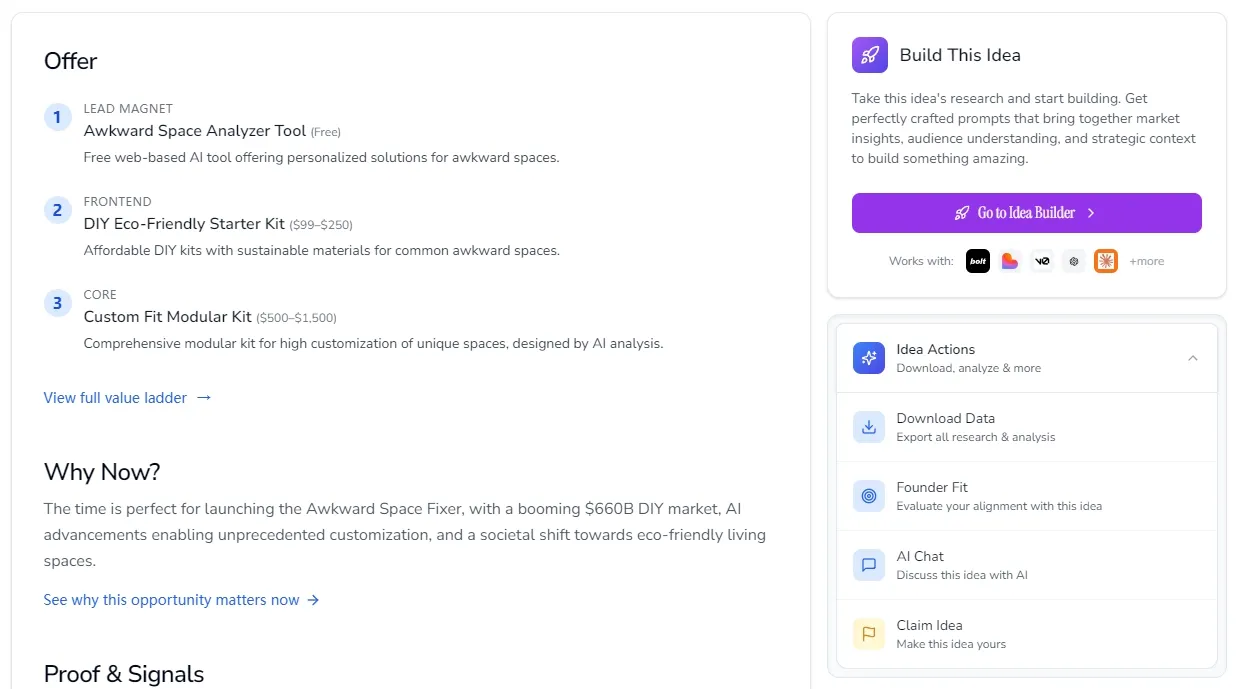The height and width of the screenshot is (689, 1246).
Task: Click the Build This Idea heading
Action: [960, 55]
